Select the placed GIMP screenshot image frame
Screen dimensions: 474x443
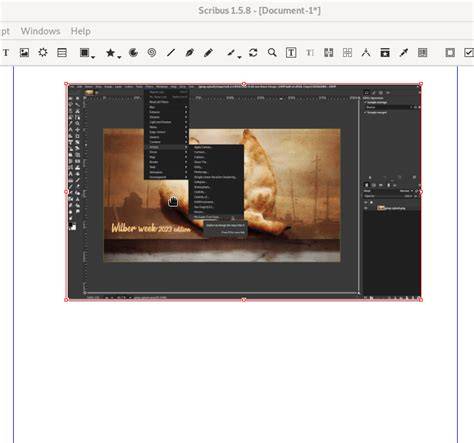pos(243,192)
